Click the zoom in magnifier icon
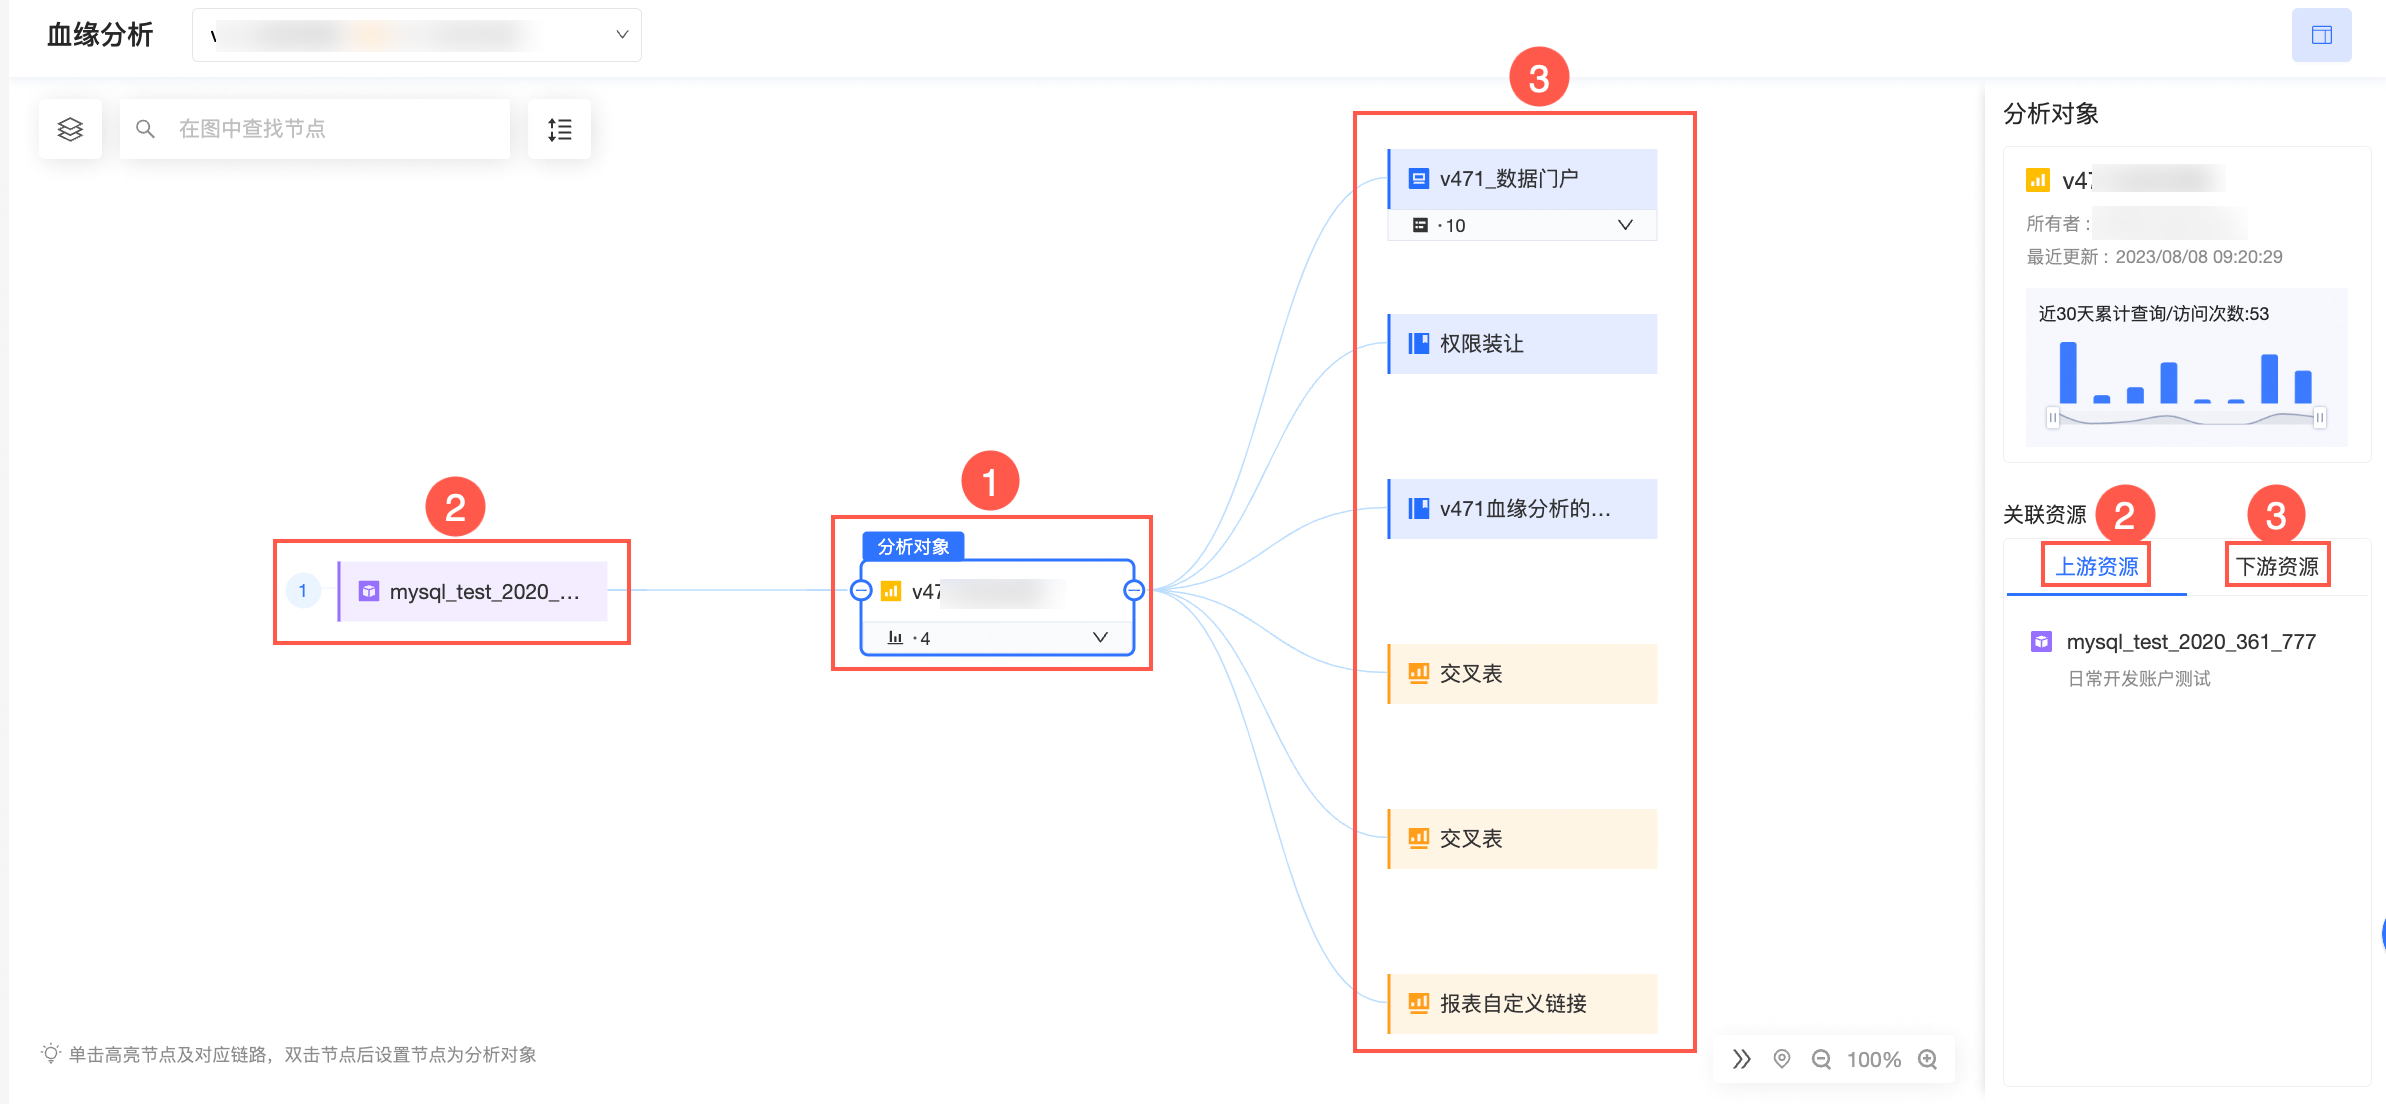 (1928, 1059)
